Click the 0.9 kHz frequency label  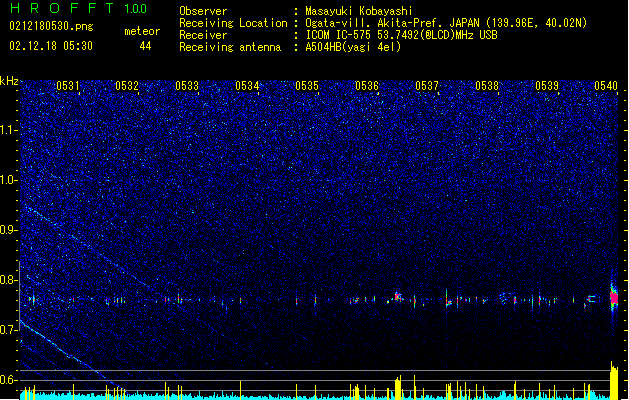click(x=9, y=230)
